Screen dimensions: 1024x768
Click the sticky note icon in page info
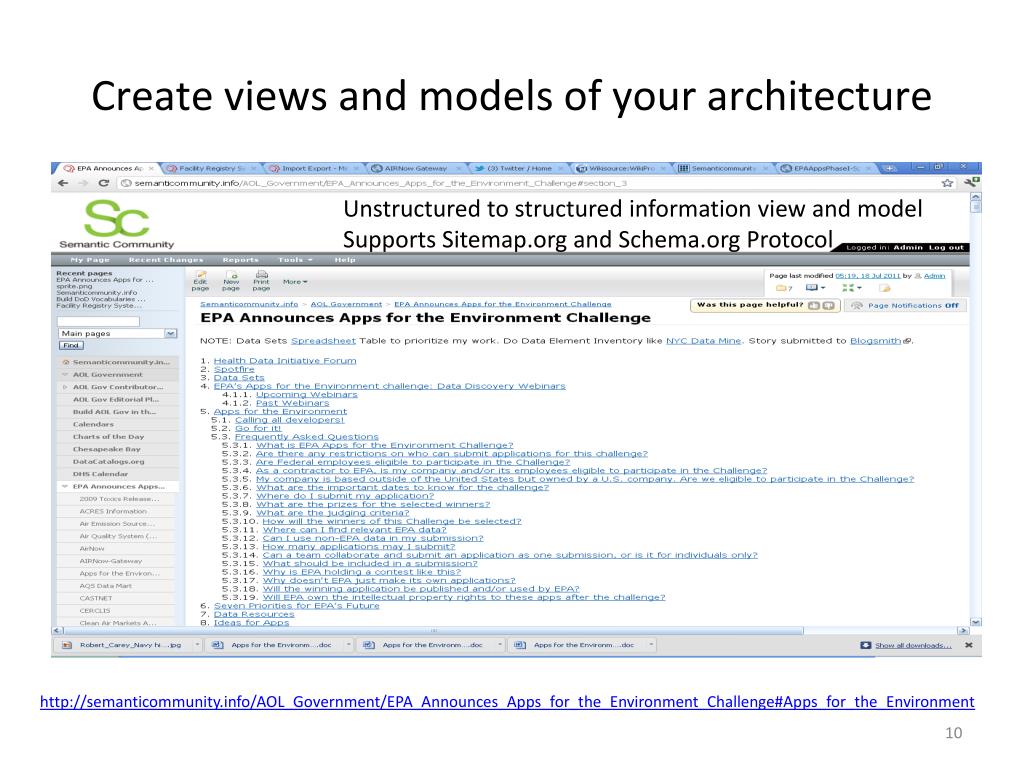(885, 288)
